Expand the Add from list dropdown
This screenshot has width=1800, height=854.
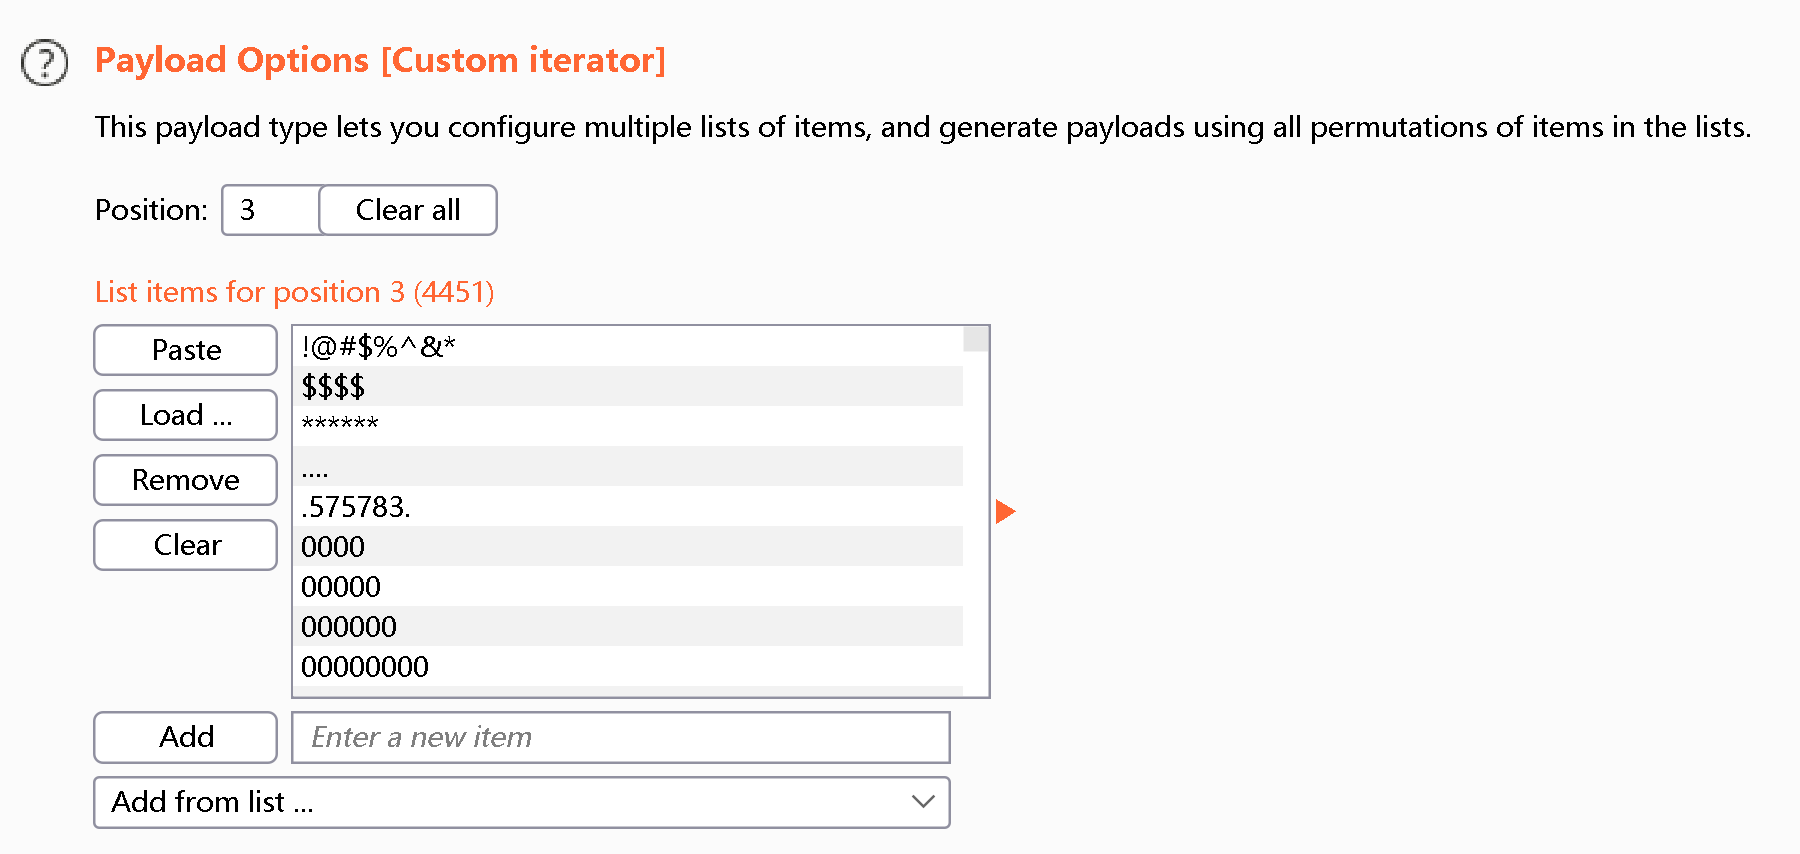tap(520, 802)
